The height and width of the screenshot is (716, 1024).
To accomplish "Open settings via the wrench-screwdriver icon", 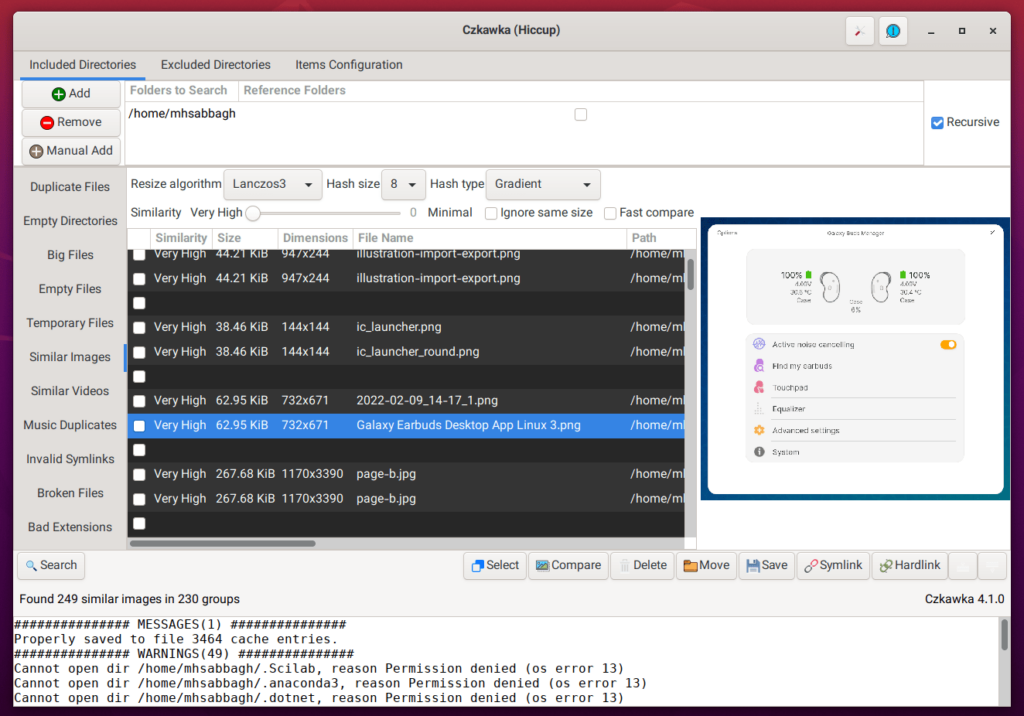I will [x=859, y=31].
